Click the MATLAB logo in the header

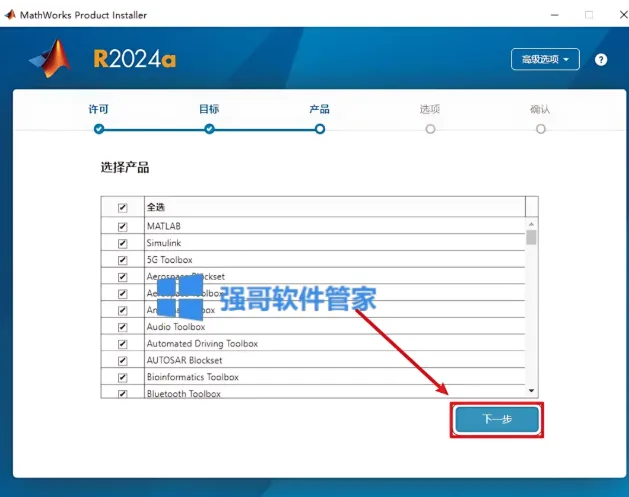[x=50, y=59]
